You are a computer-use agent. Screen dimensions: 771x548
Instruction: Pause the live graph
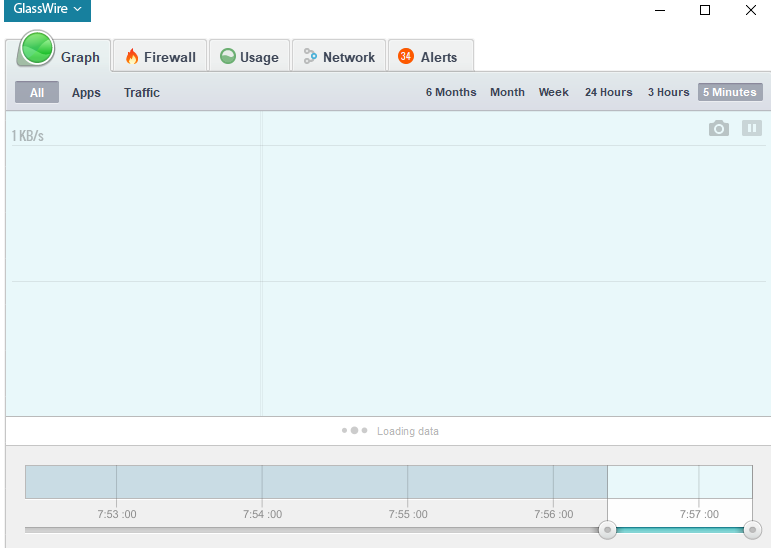pos(752,128)
